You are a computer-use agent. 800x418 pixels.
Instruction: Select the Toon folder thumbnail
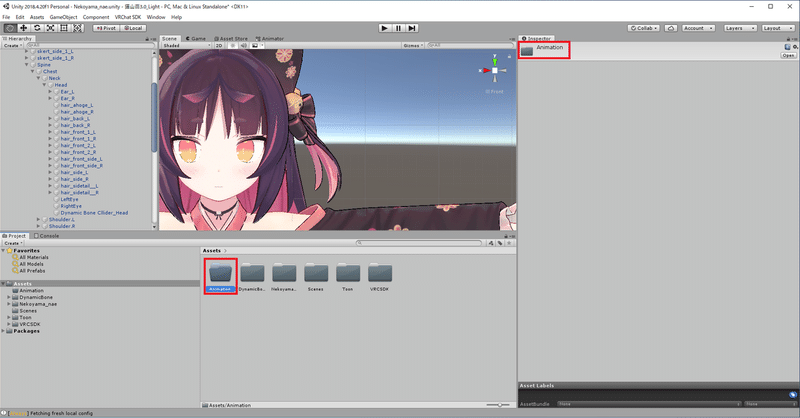(x=347, y=276)
